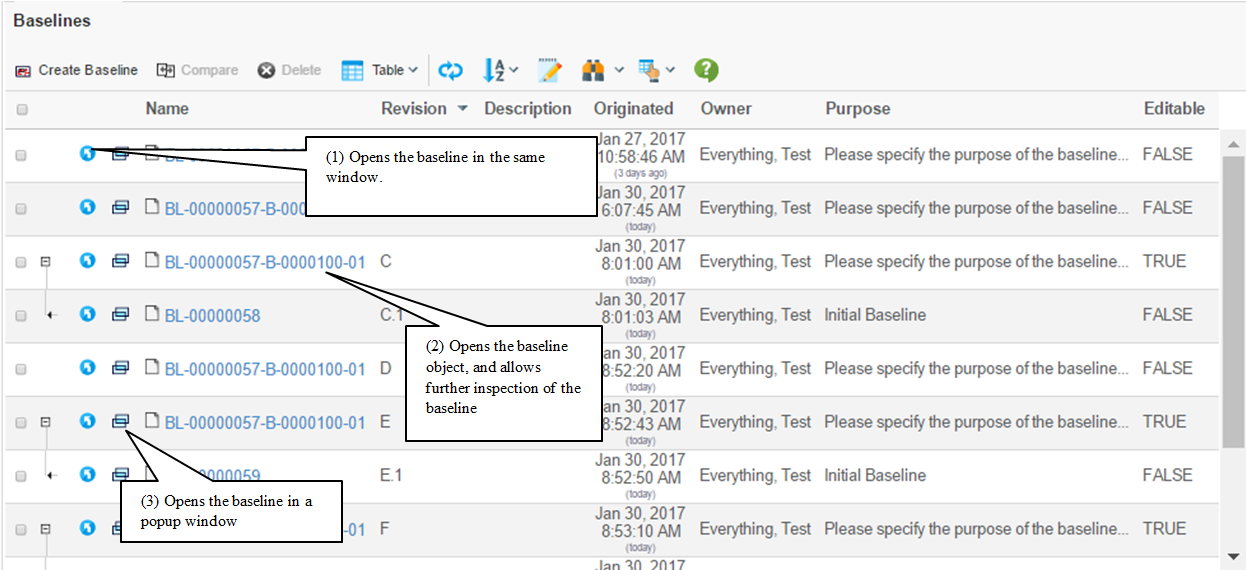Click the binoculars find icon
This screenshot has height=570, width=1246.
tap(594, 70)
